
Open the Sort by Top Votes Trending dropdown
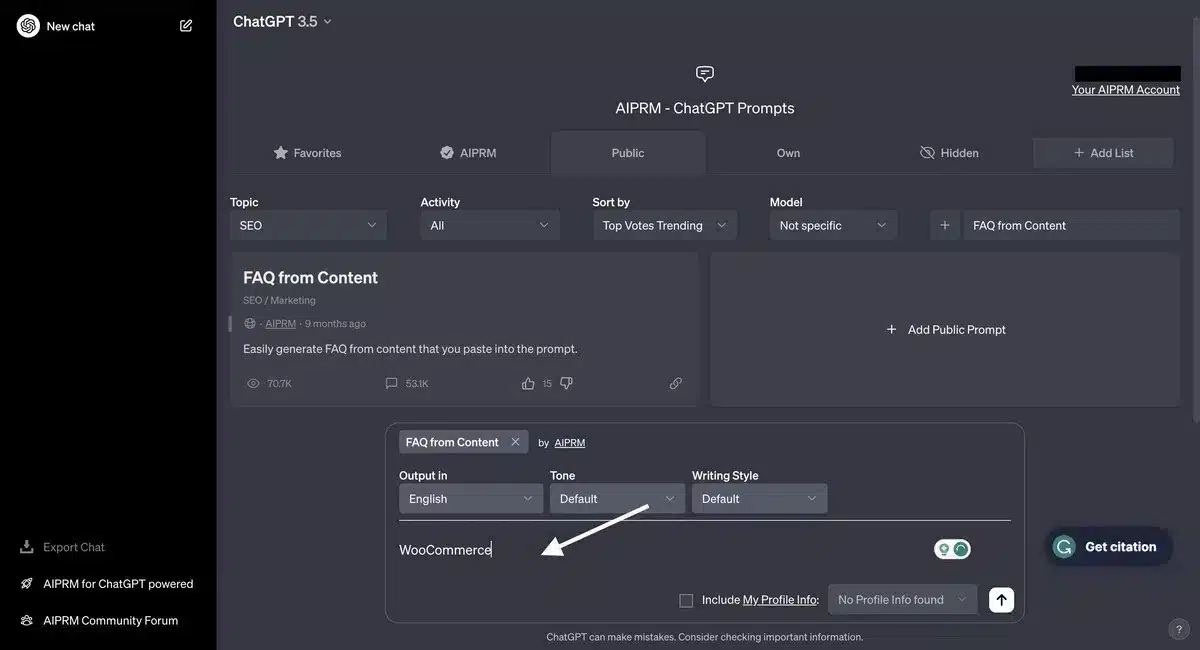[665, 226]
